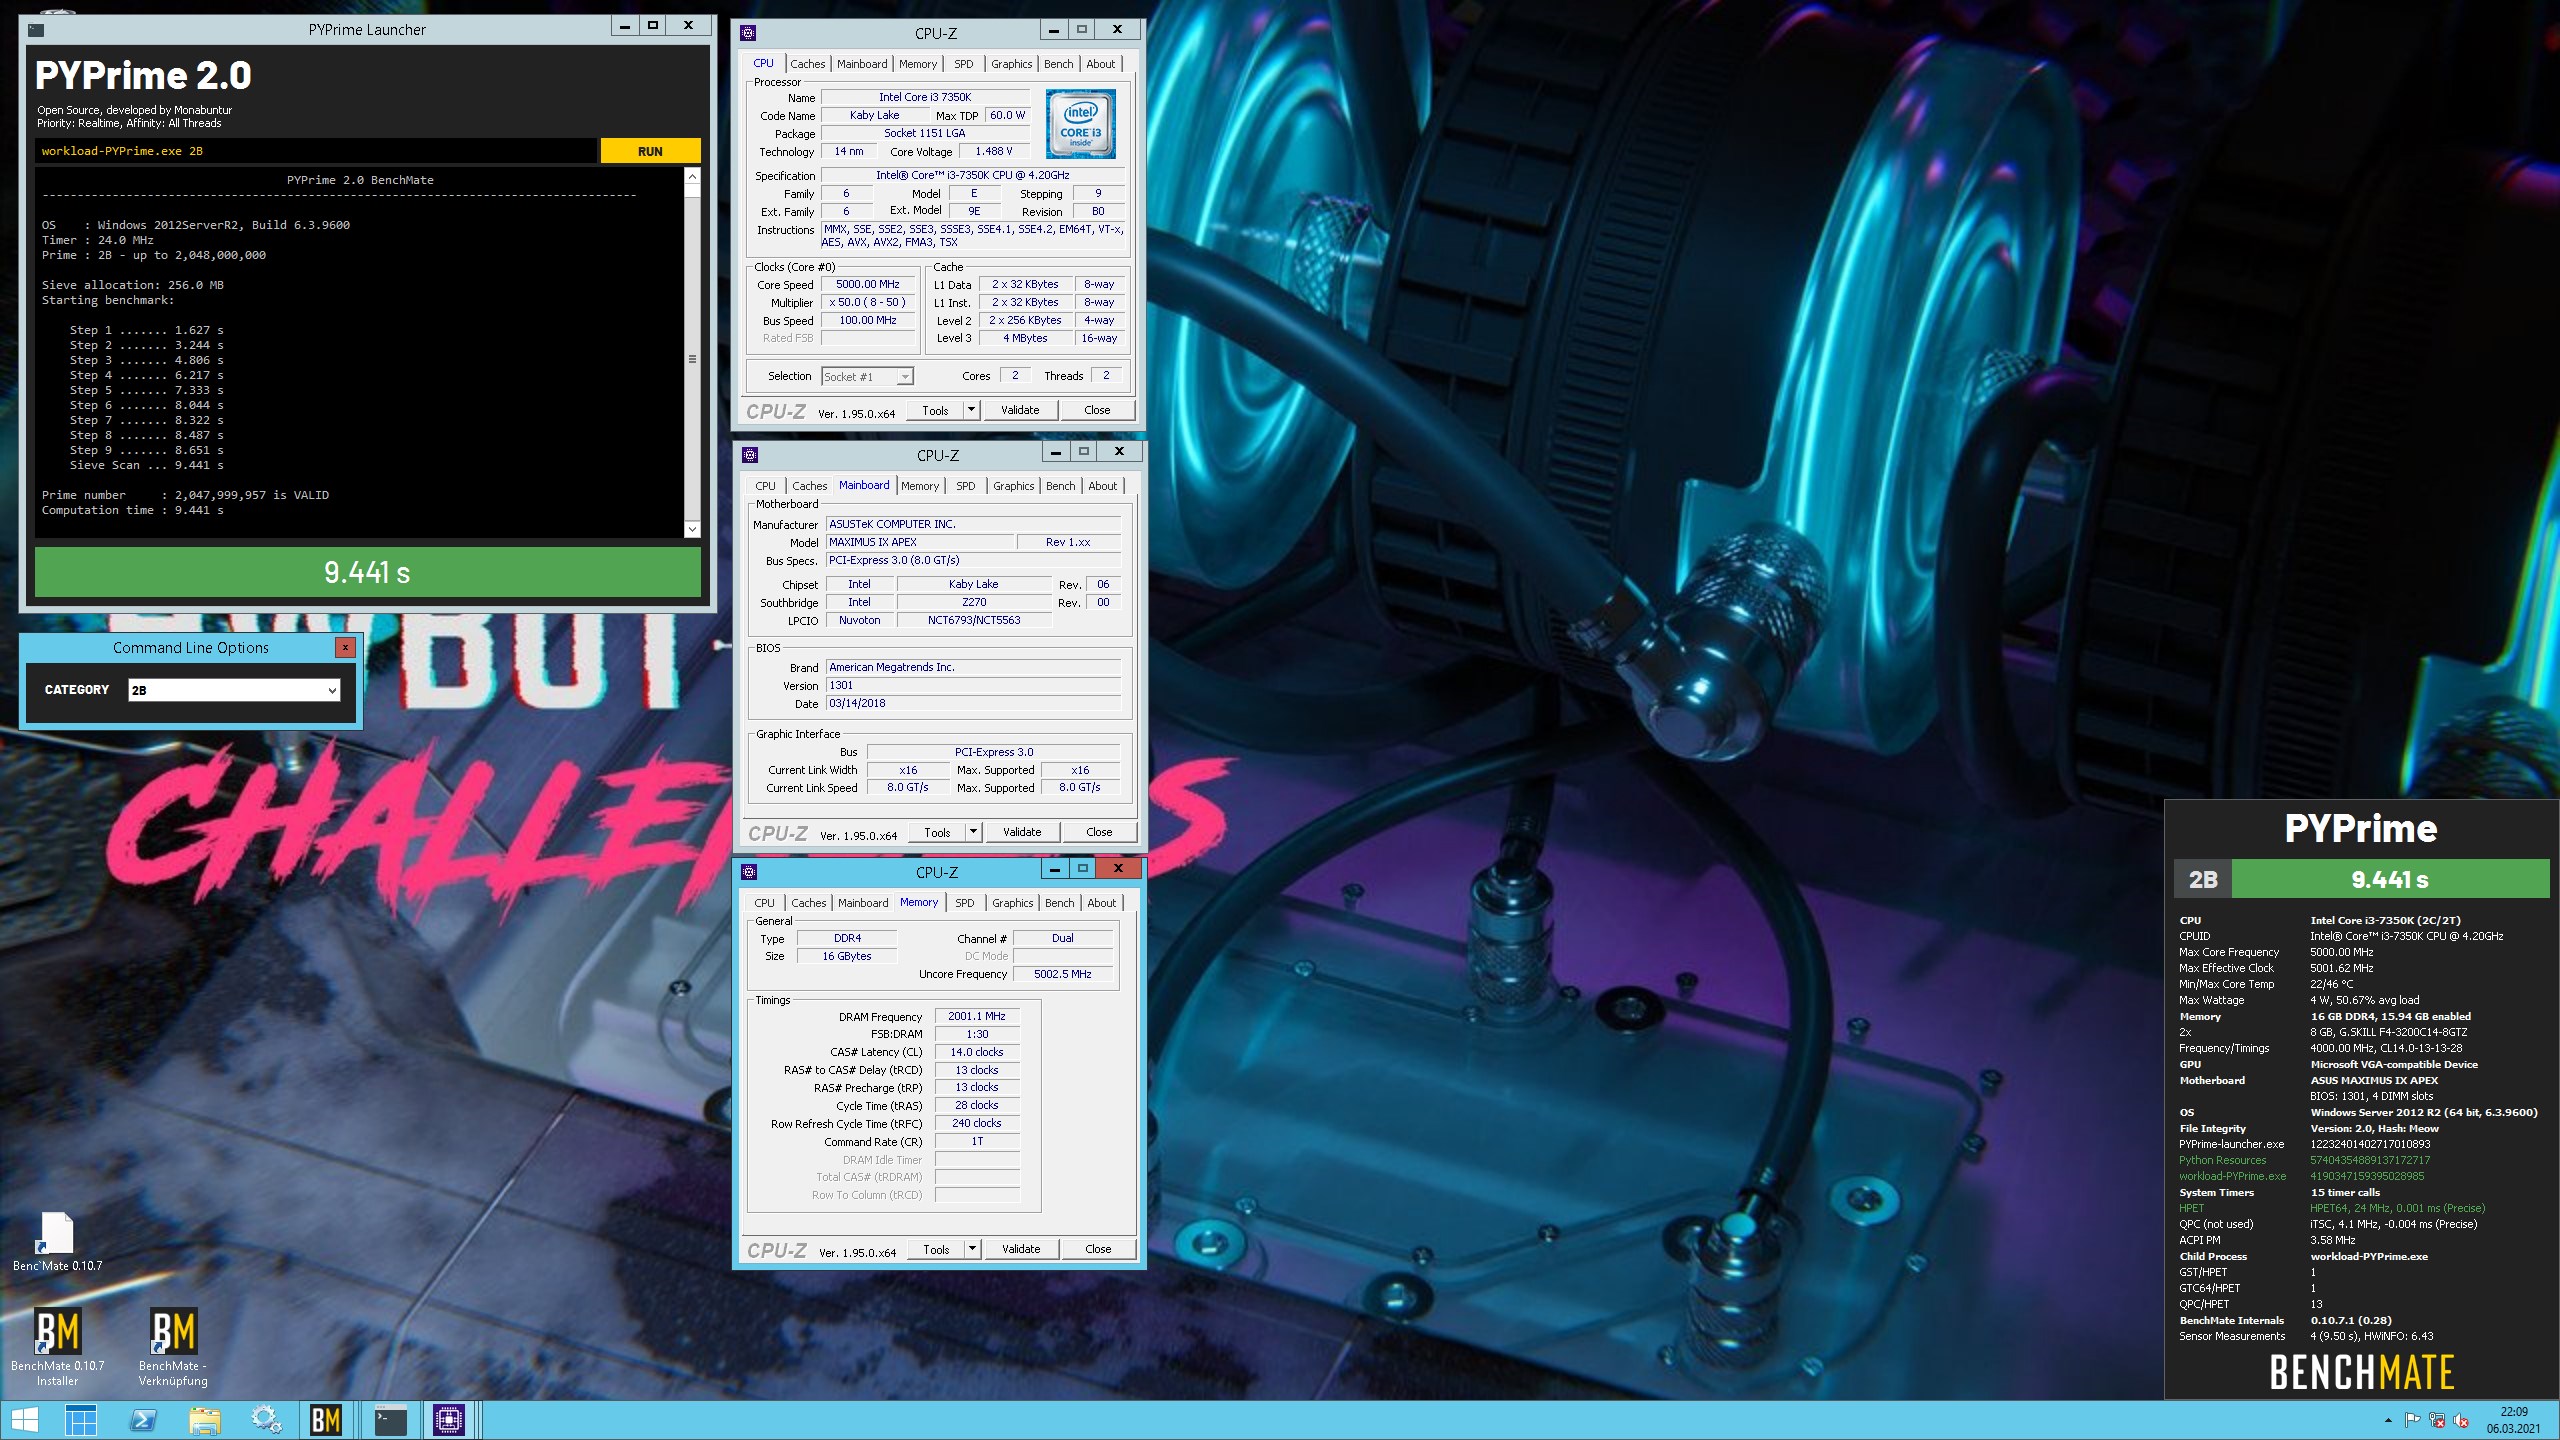Click Close button in top CPU-Z window

(1097, 410)
